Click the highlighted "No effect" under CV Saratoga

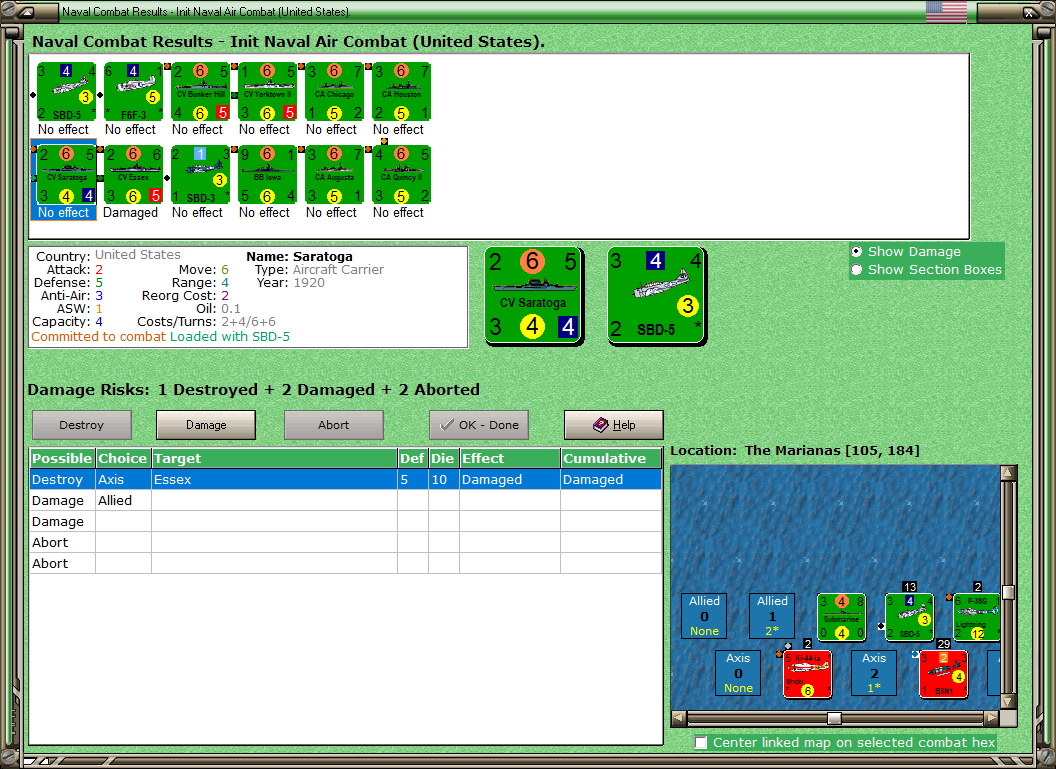click(x=63, y=212)
